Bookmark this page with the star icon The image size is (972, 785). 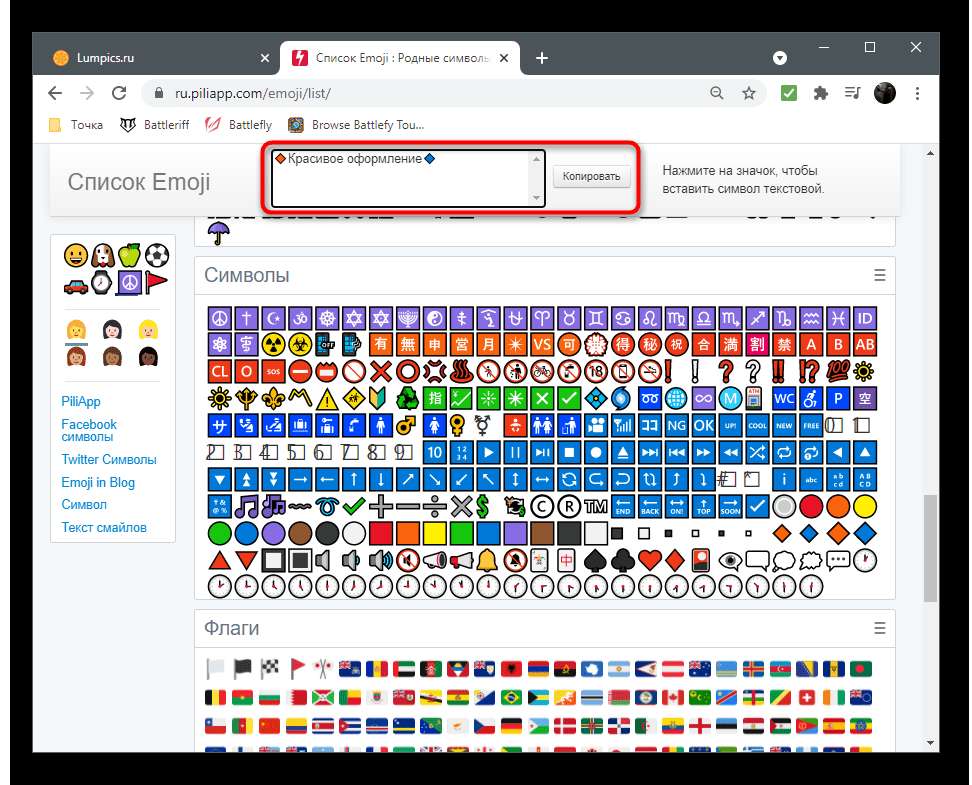coord(749,93)
